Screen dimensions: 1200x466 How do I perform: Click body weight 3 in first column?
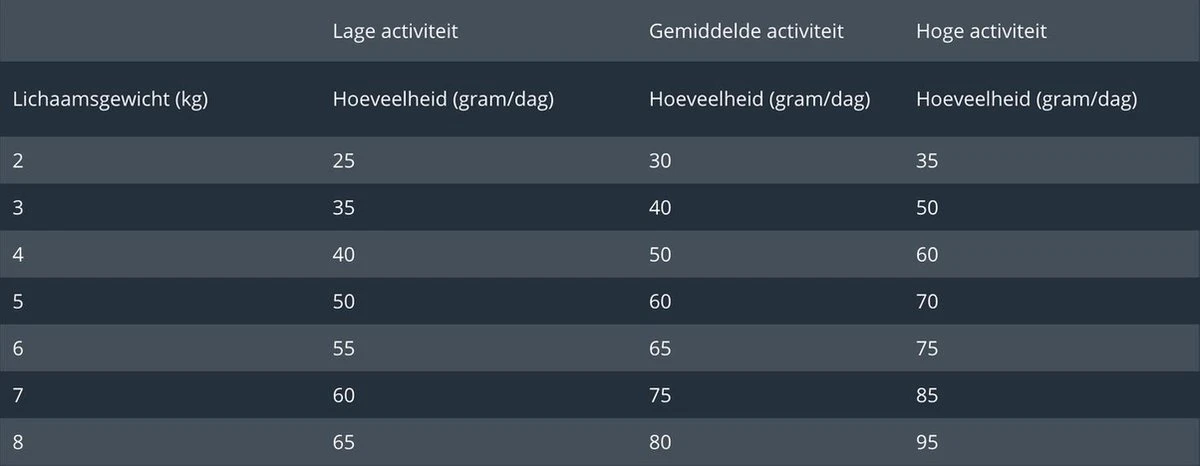pyautogui.click(x=18, y=208)
